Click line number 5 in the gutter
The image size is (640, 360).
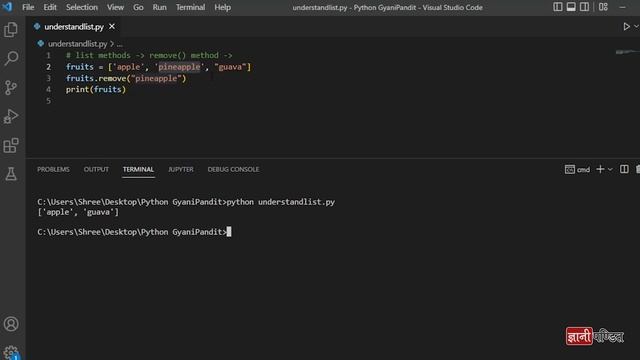[49, 101]
